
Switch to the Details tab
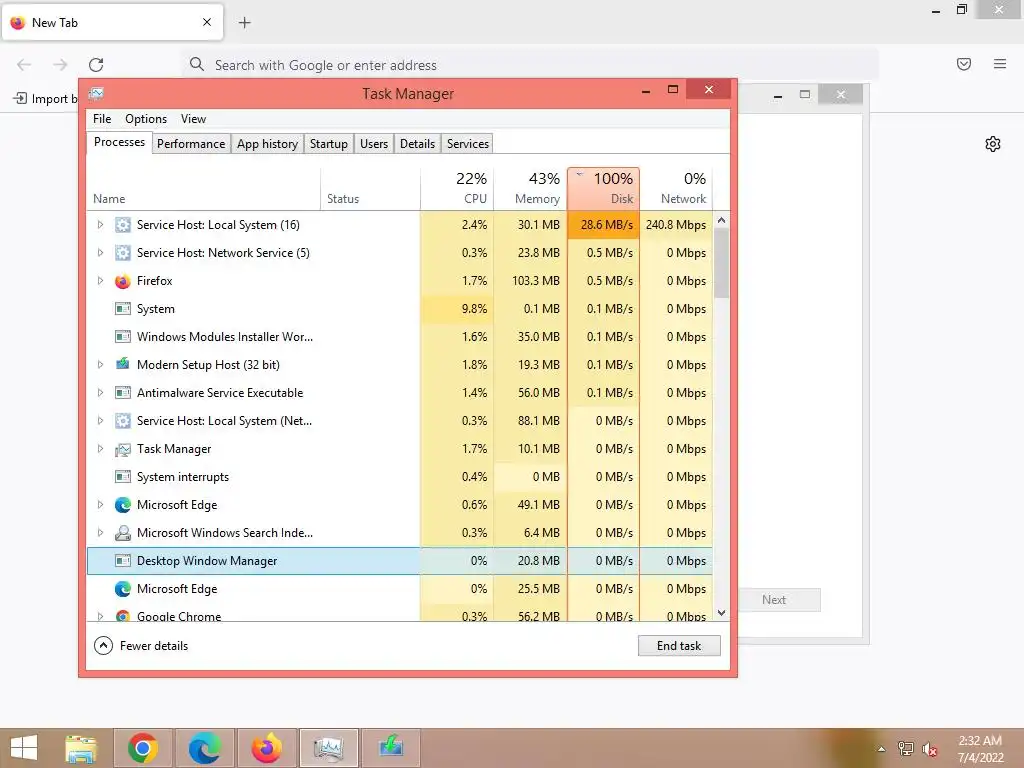(417, 144)
